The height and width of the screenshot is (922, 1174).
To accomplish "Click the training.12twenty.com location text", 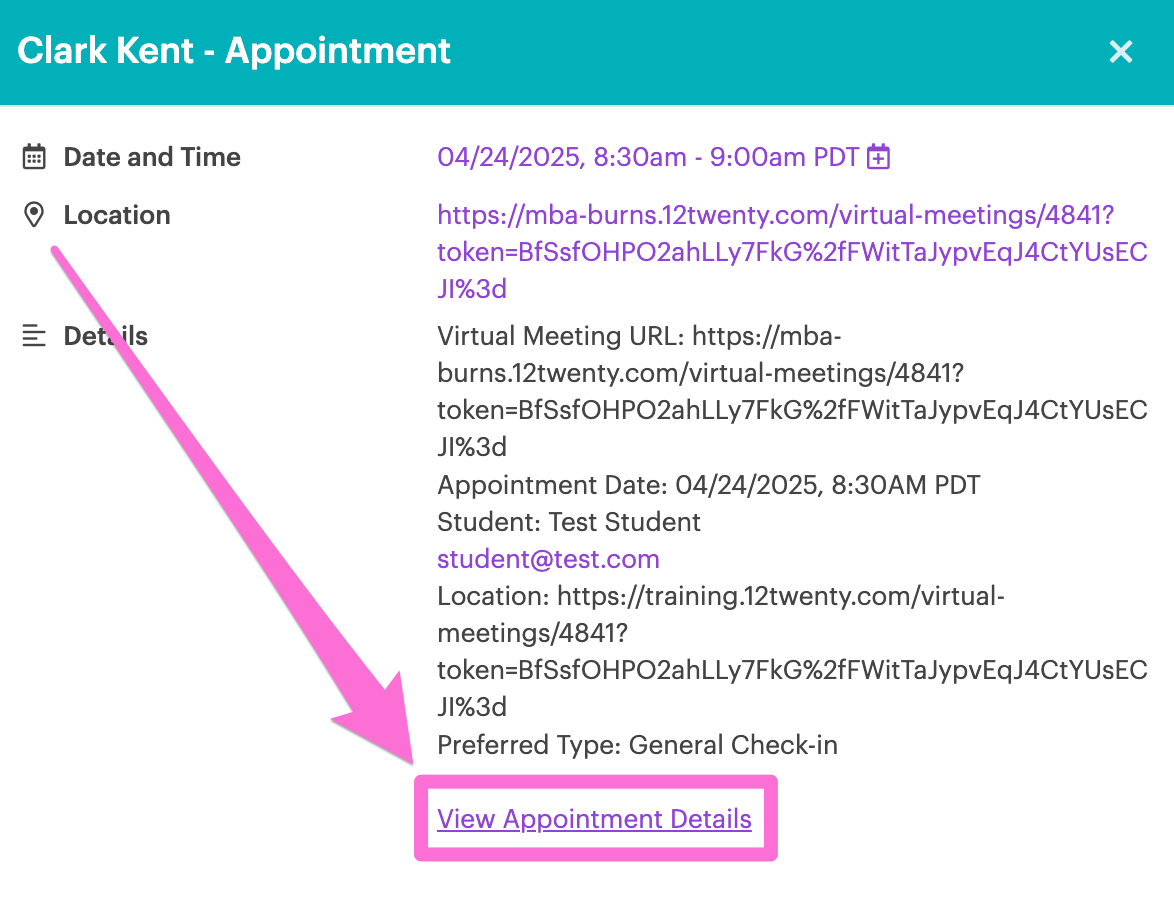I will [792, 652].
